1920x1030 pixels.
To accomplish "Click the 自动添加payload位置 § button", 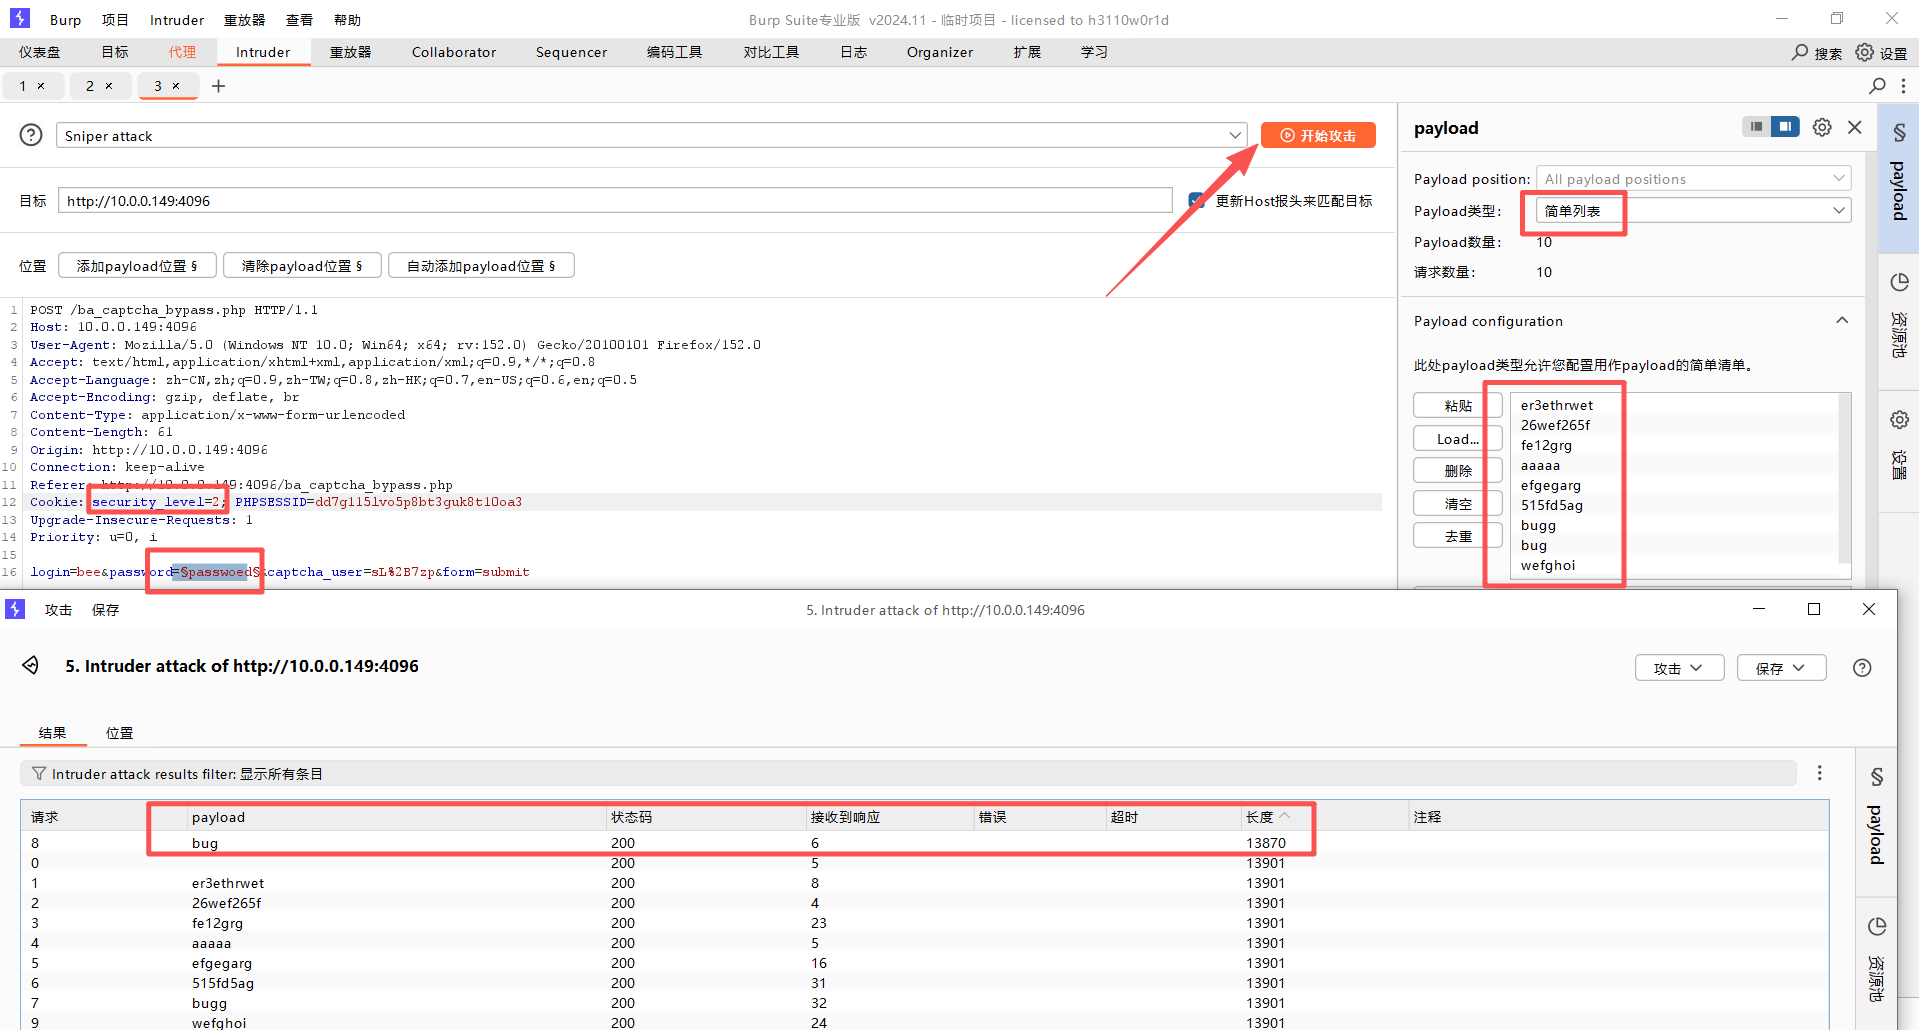I will 481,265.
